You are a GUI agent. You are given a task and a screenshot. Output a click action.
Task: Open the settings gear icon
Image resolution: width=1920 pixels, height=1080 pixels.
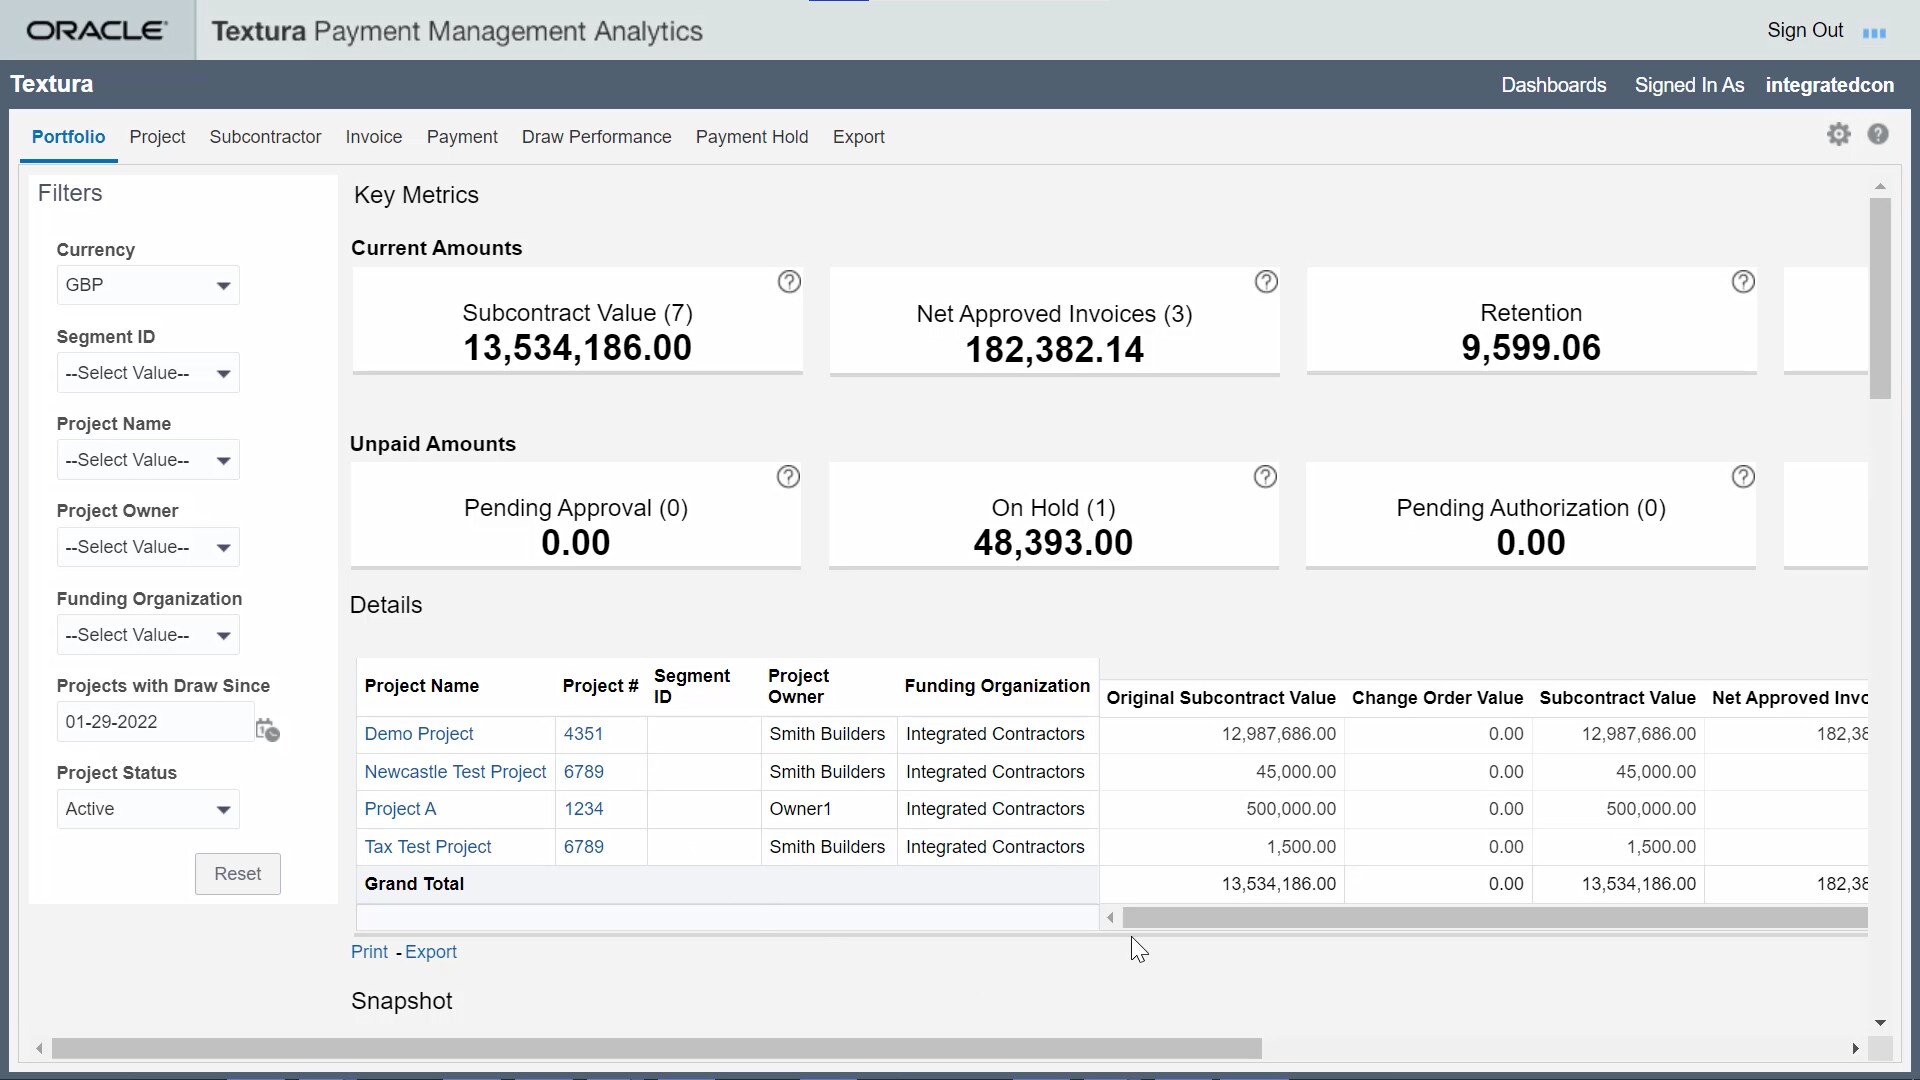click(x=1838, y=135)
